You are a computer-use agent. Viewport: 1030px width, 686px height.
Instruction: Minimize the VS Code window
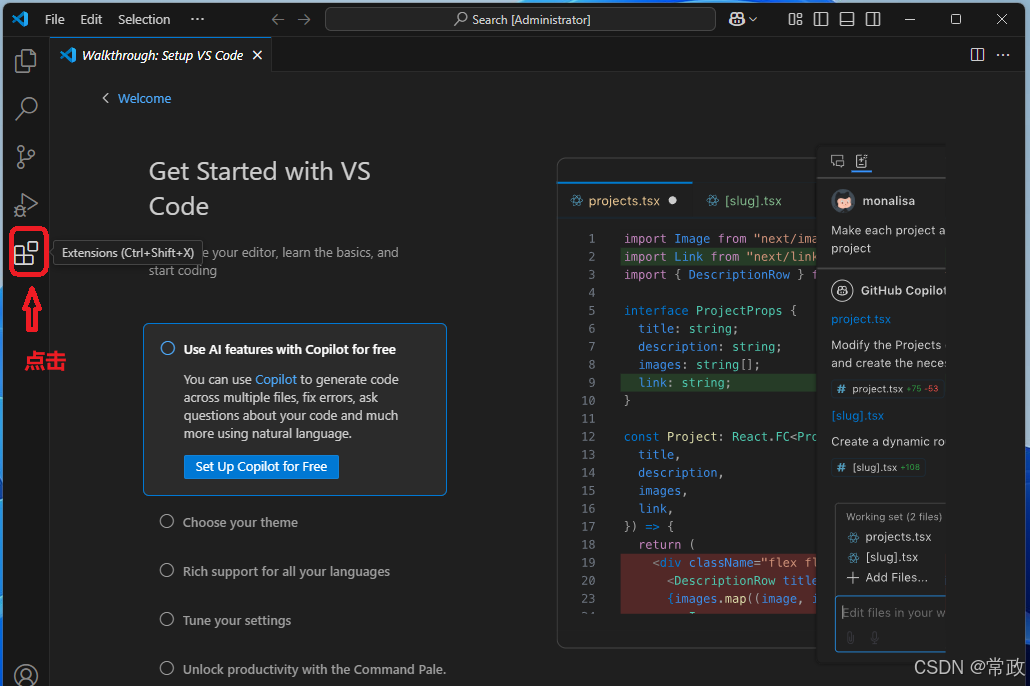point(910,20)
